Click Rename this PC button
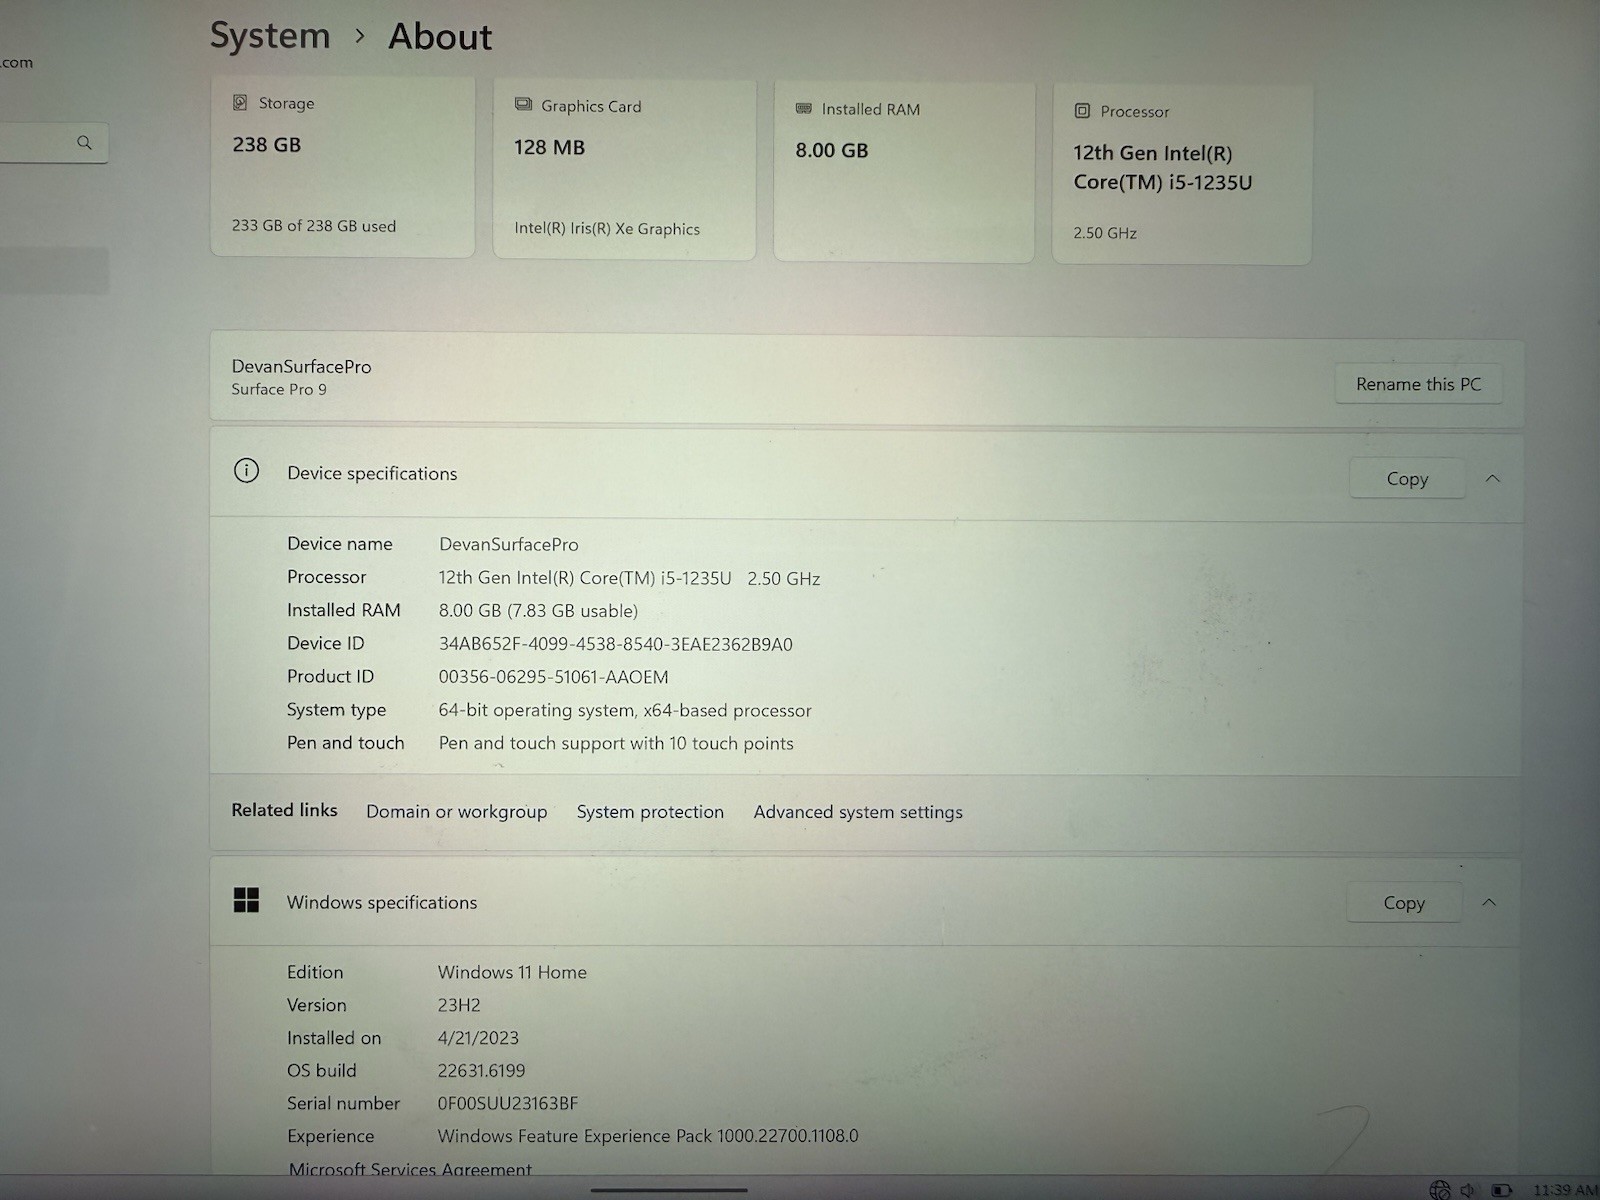This screenshot has height=1200, width=1600. [x=1418, y=384]
